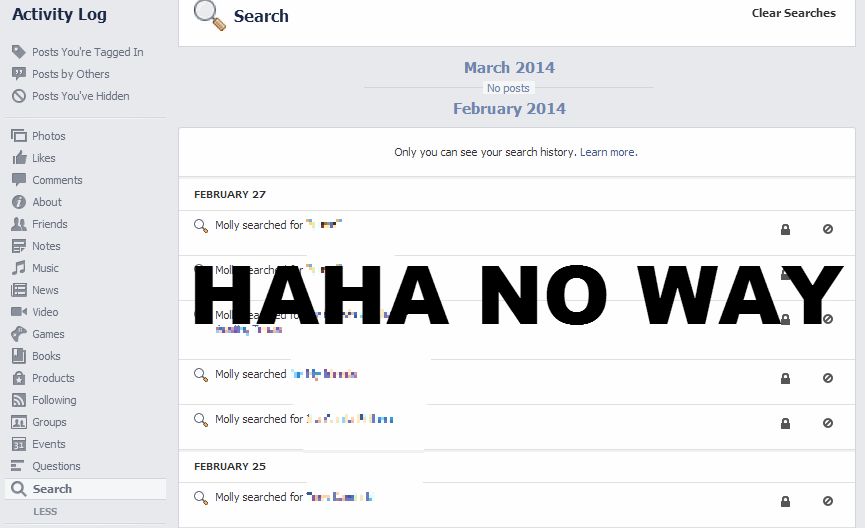Click the magnifier icon on first February 27 search row
This screenshot has width=865, height=528.
(201, 226)
